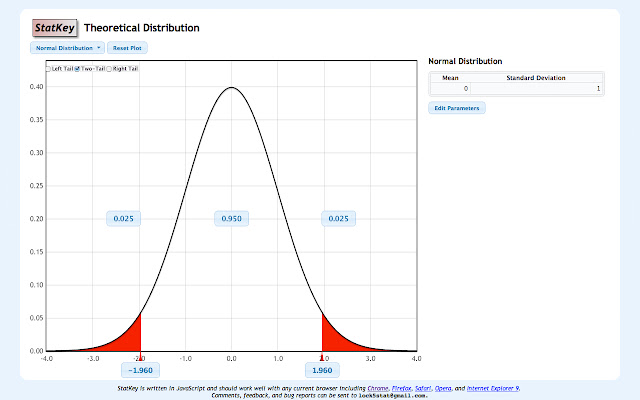The image size is (640, 400).
Task: Click the red marker at left cutoff
Action: click(140, 355)
